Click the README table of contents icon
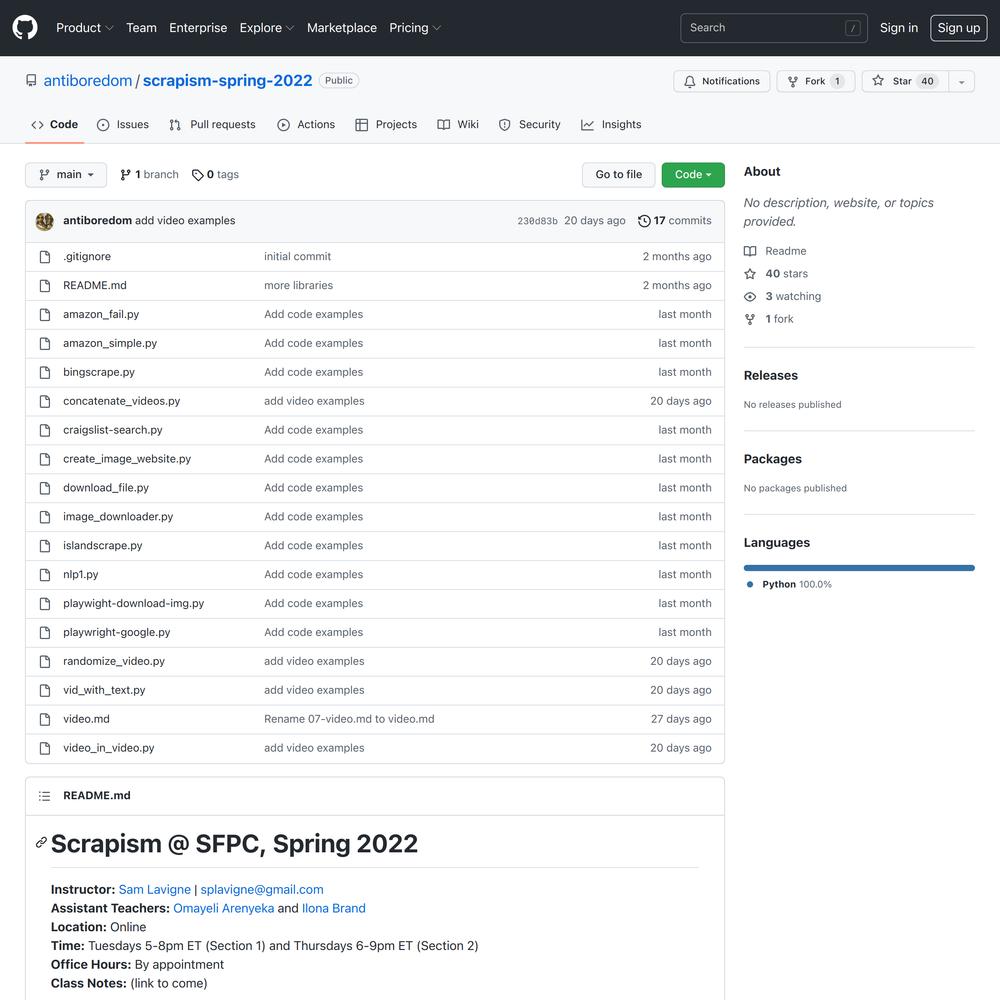 [44, 796]
